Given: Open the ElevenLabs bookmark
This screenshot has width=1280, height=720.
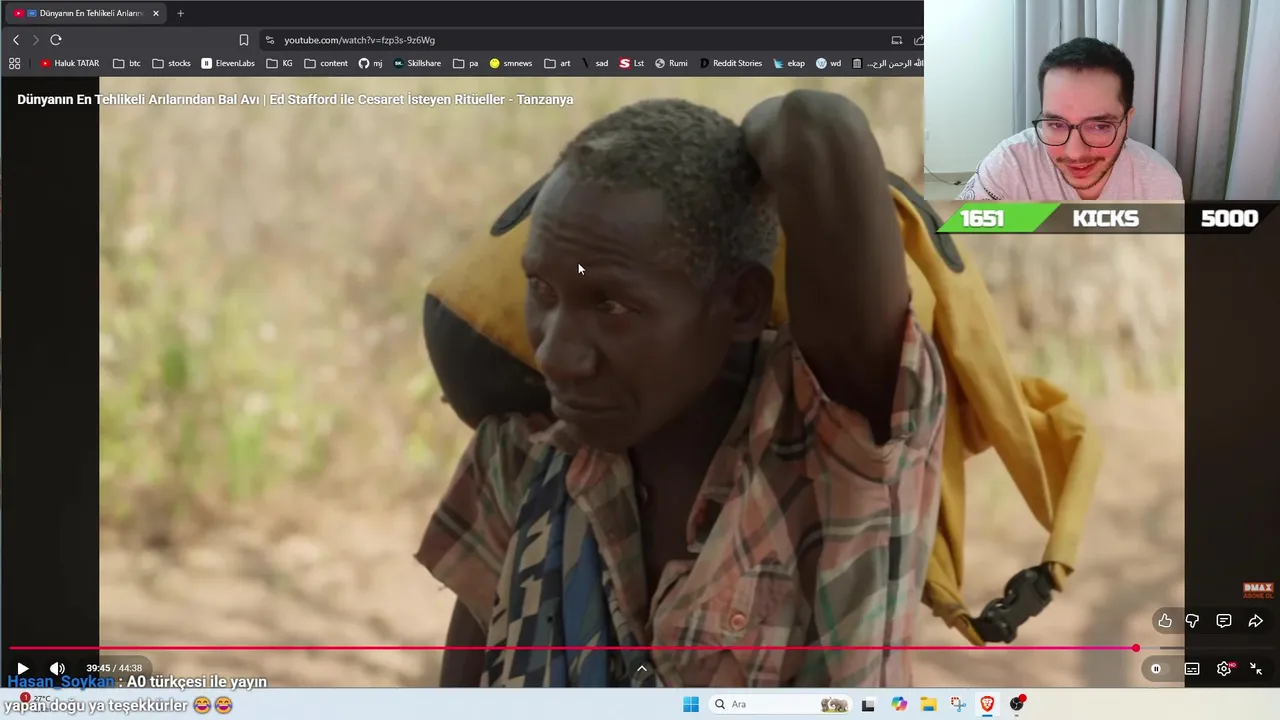Looking at the screenshot, I should 228,63.
